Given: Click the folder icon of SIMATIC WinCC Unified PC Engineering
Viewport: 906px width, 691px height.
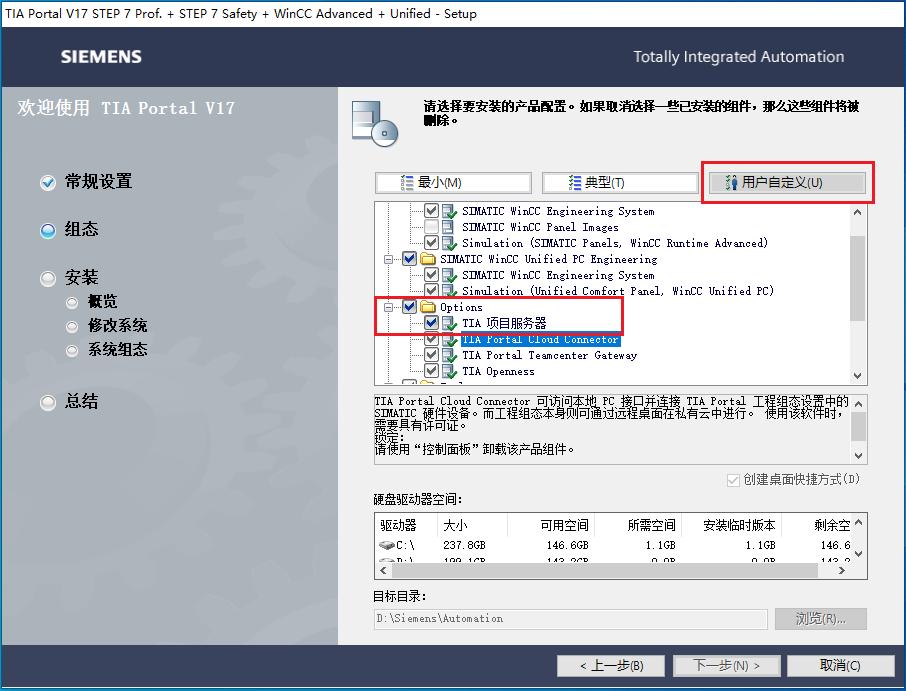Looking at the screenshot, I should coord(428,259).
